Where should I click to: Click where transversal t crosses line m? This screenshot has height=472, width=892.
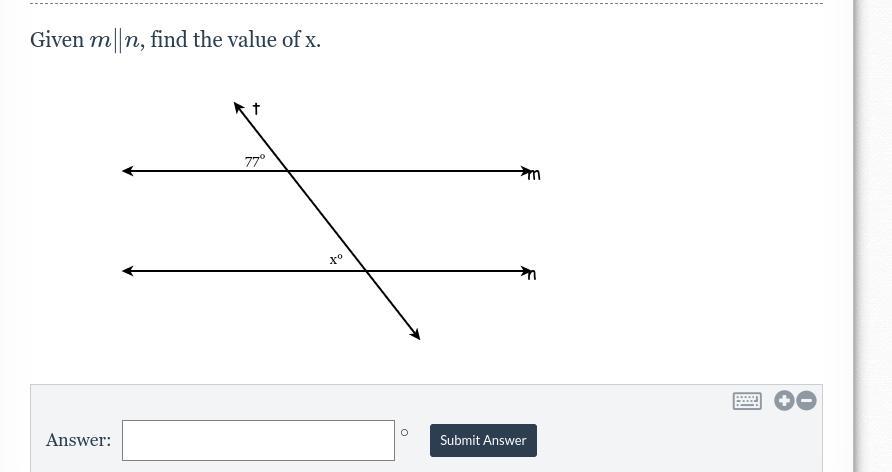coord(287,171)
